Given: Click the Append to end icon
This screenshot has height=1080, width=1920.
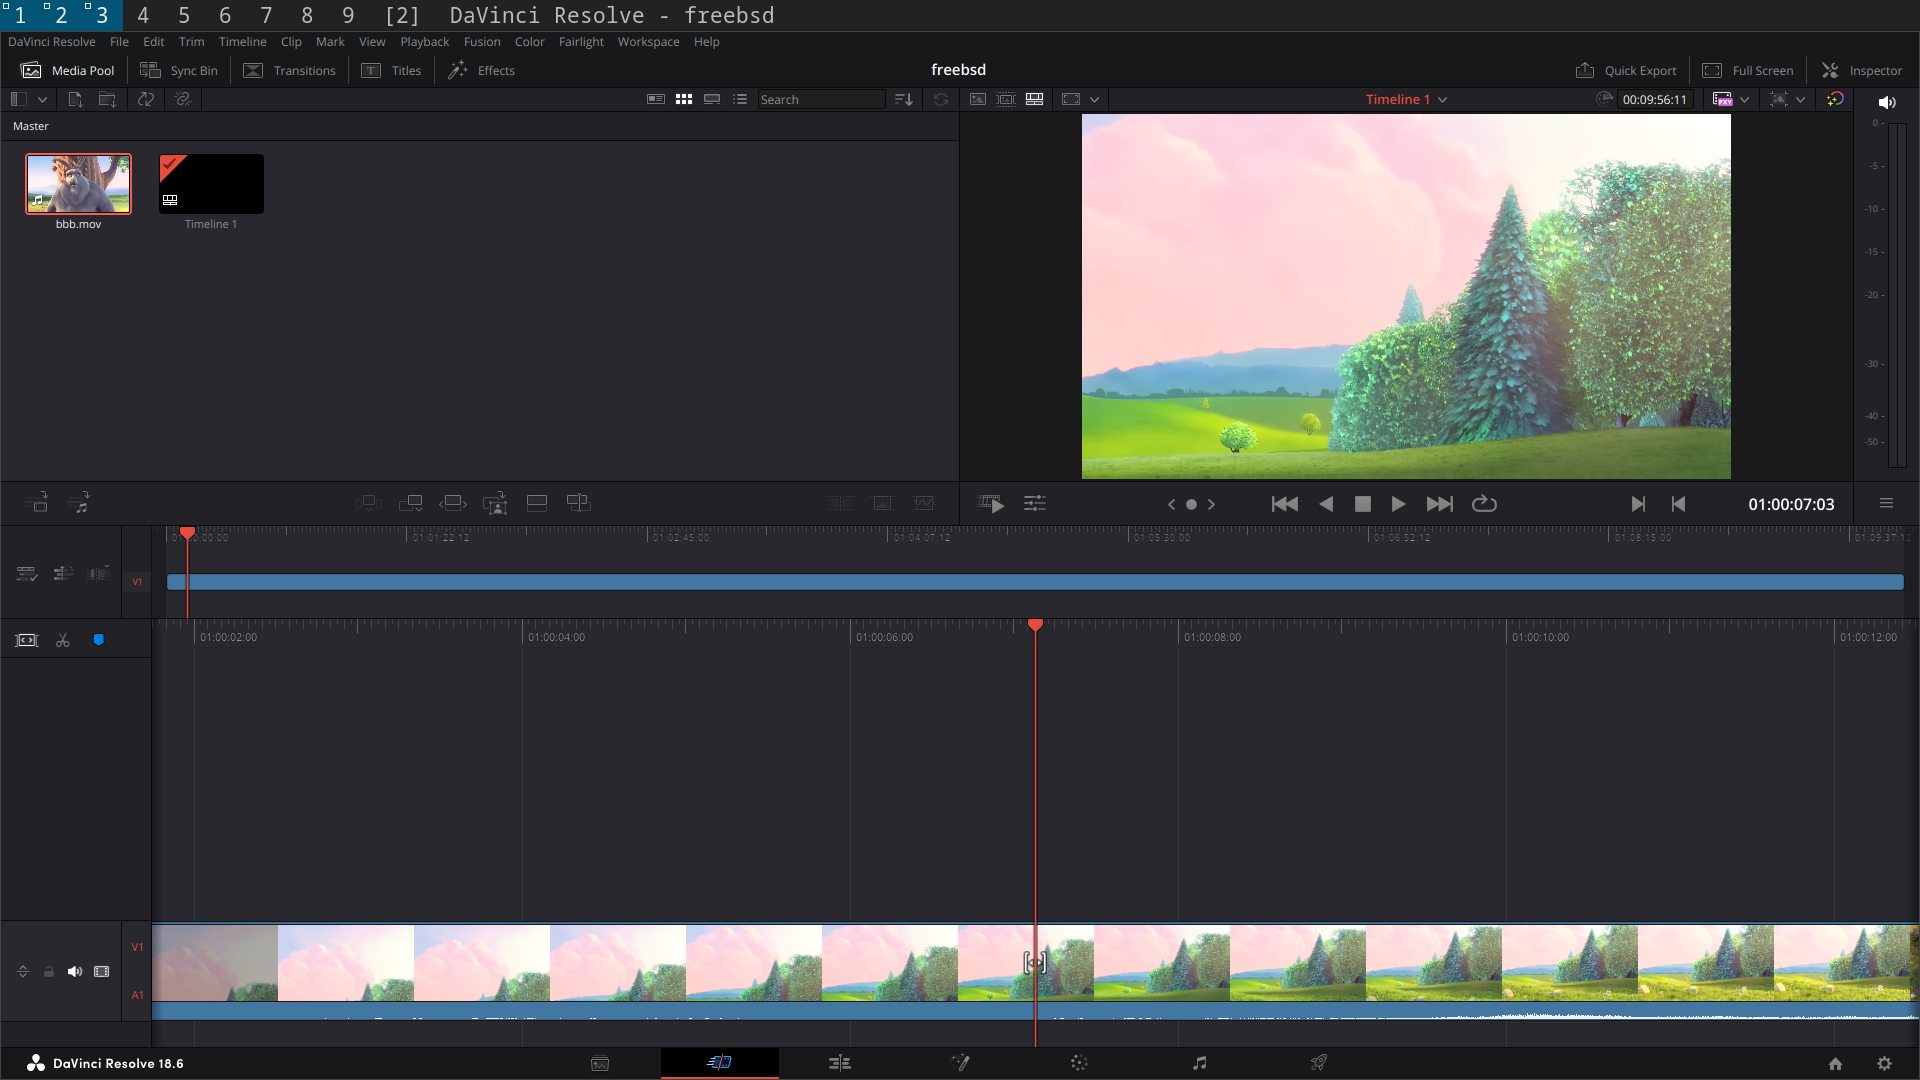Looking at the screenshot, I should point(411,503).
